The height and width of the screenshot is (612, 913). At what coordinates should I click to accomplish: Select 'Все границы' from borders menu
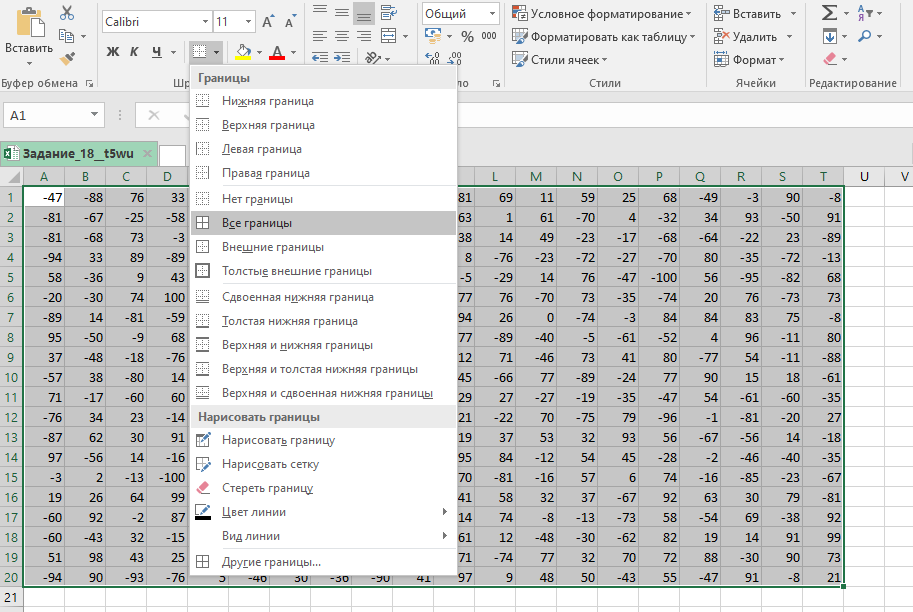tap(257, 223)
